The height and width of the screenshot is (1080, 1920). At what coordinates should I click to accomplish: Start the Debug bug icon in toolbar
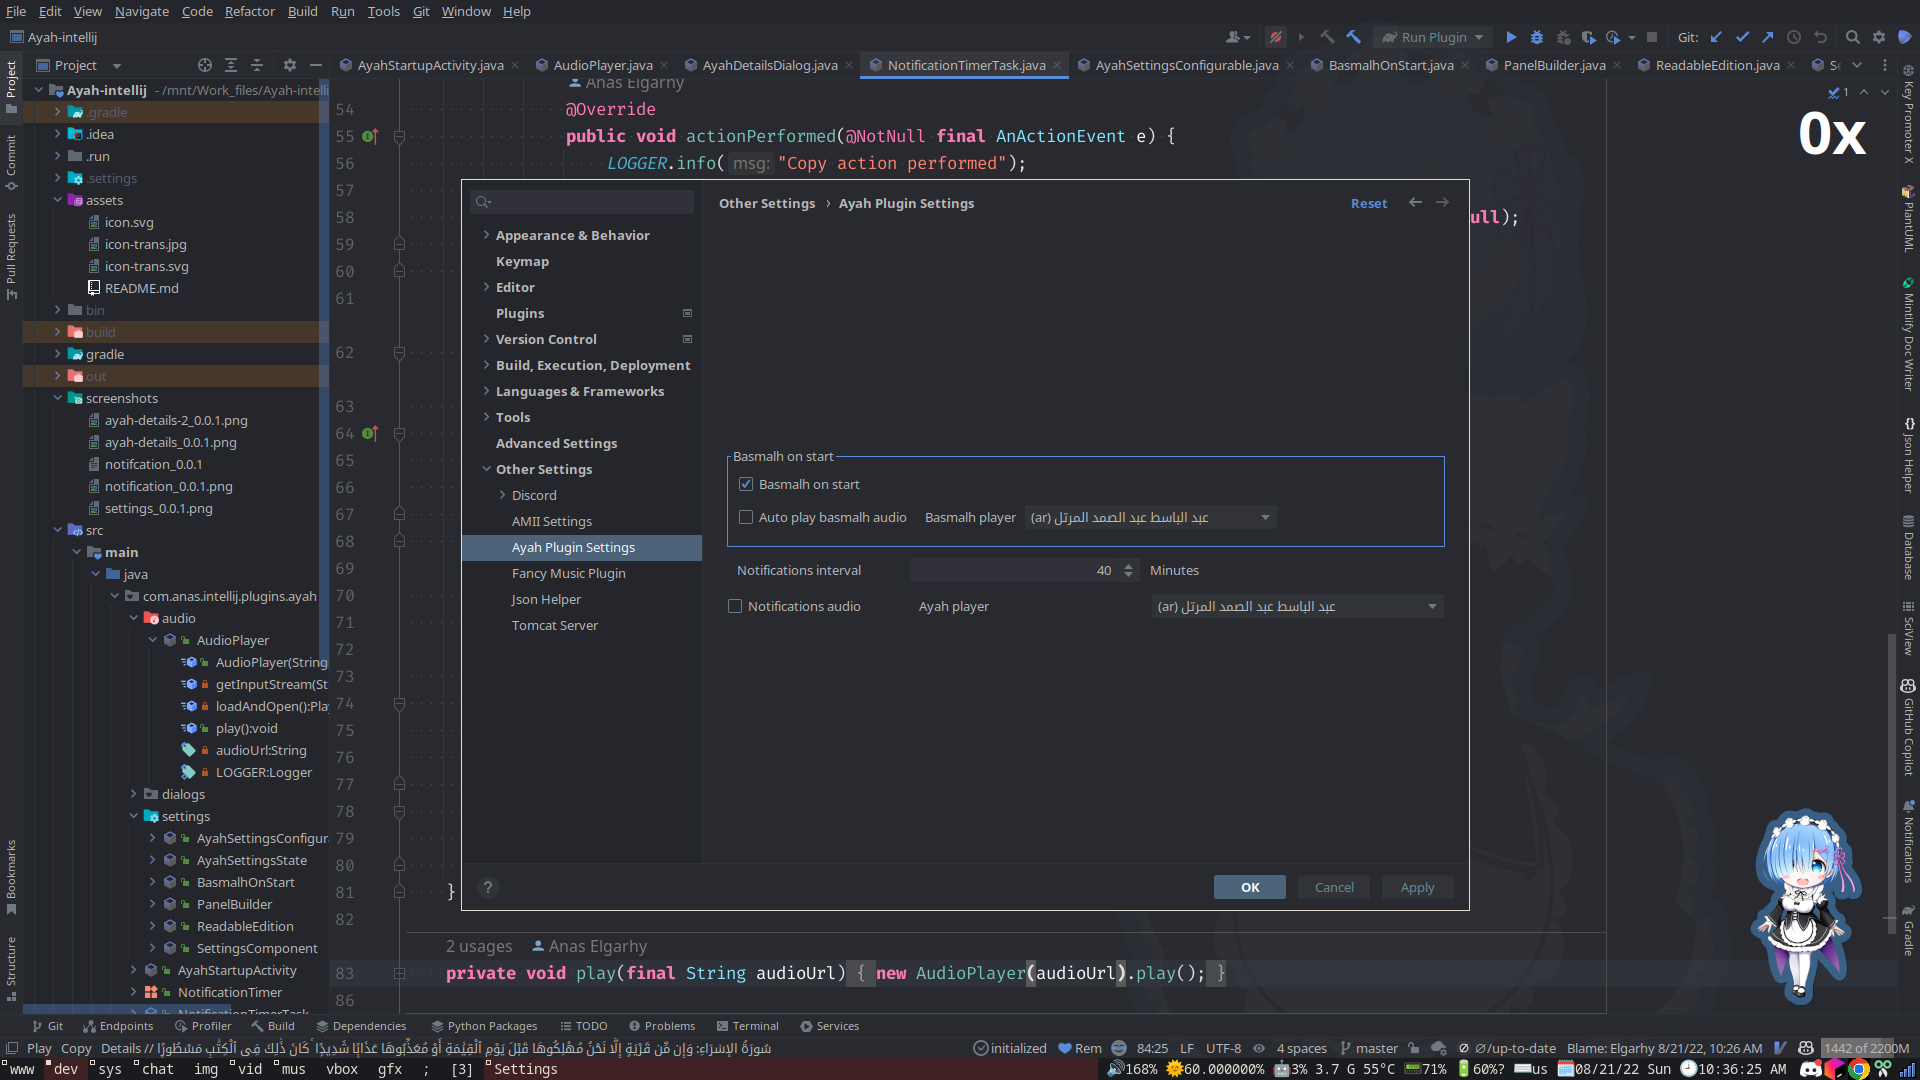tap(1537, 37)
